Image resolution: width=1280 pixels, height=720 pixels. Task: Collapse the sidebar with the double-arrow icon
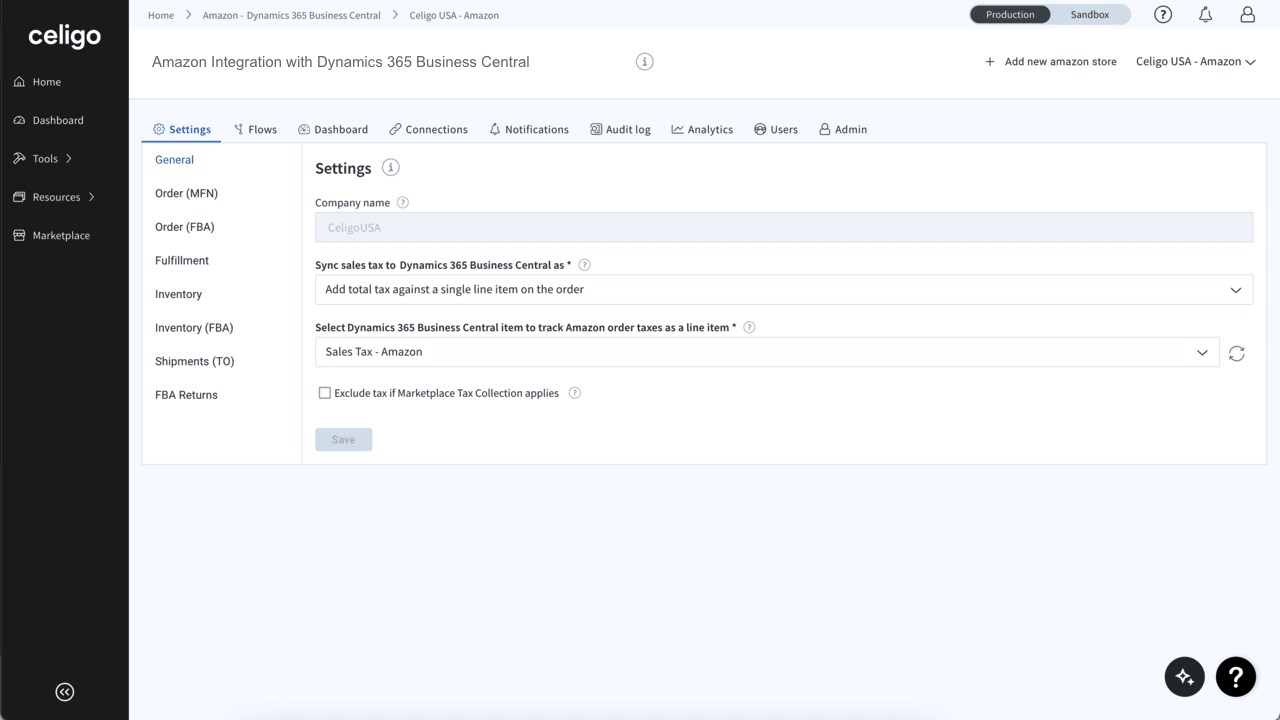(65, 692)
